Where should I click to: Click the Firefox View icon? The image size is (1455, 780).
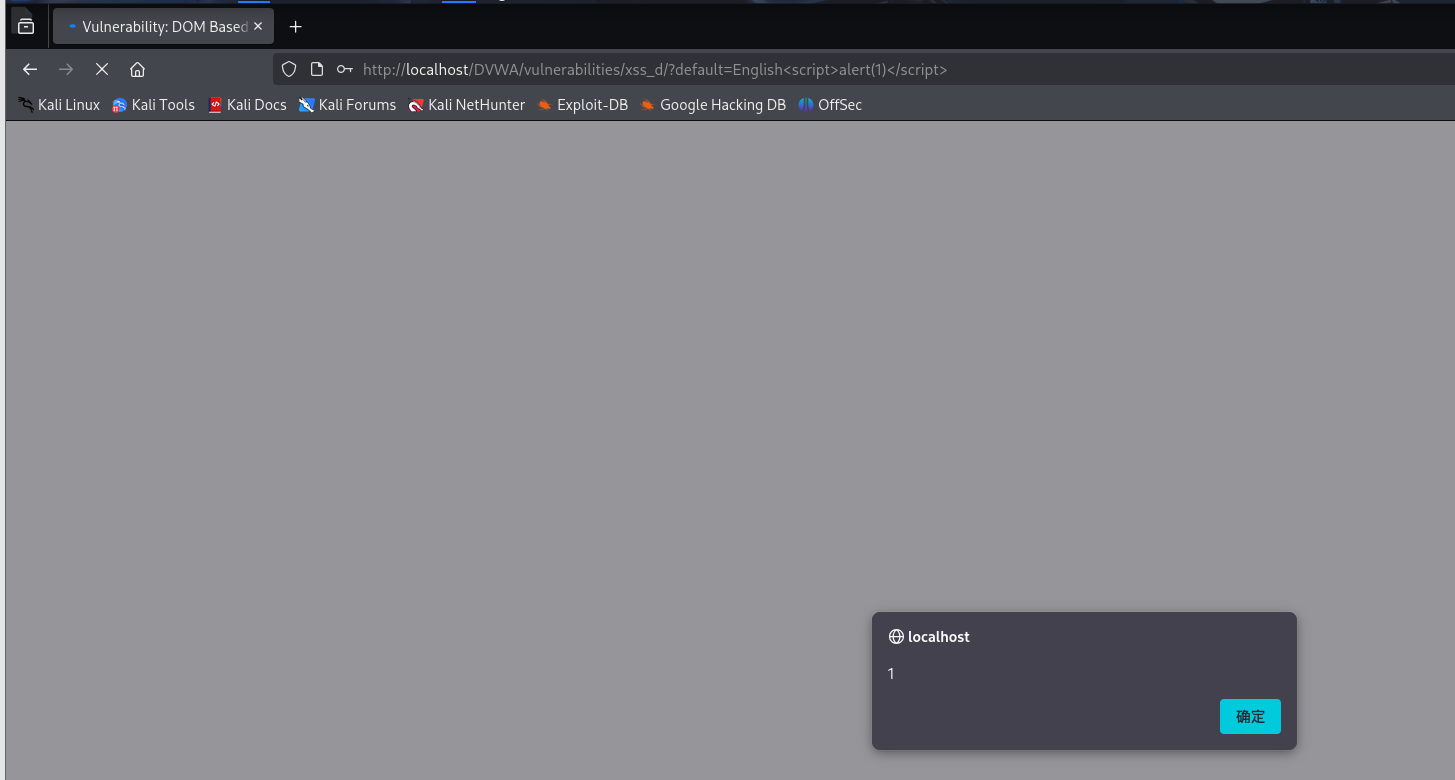[26, 27]
